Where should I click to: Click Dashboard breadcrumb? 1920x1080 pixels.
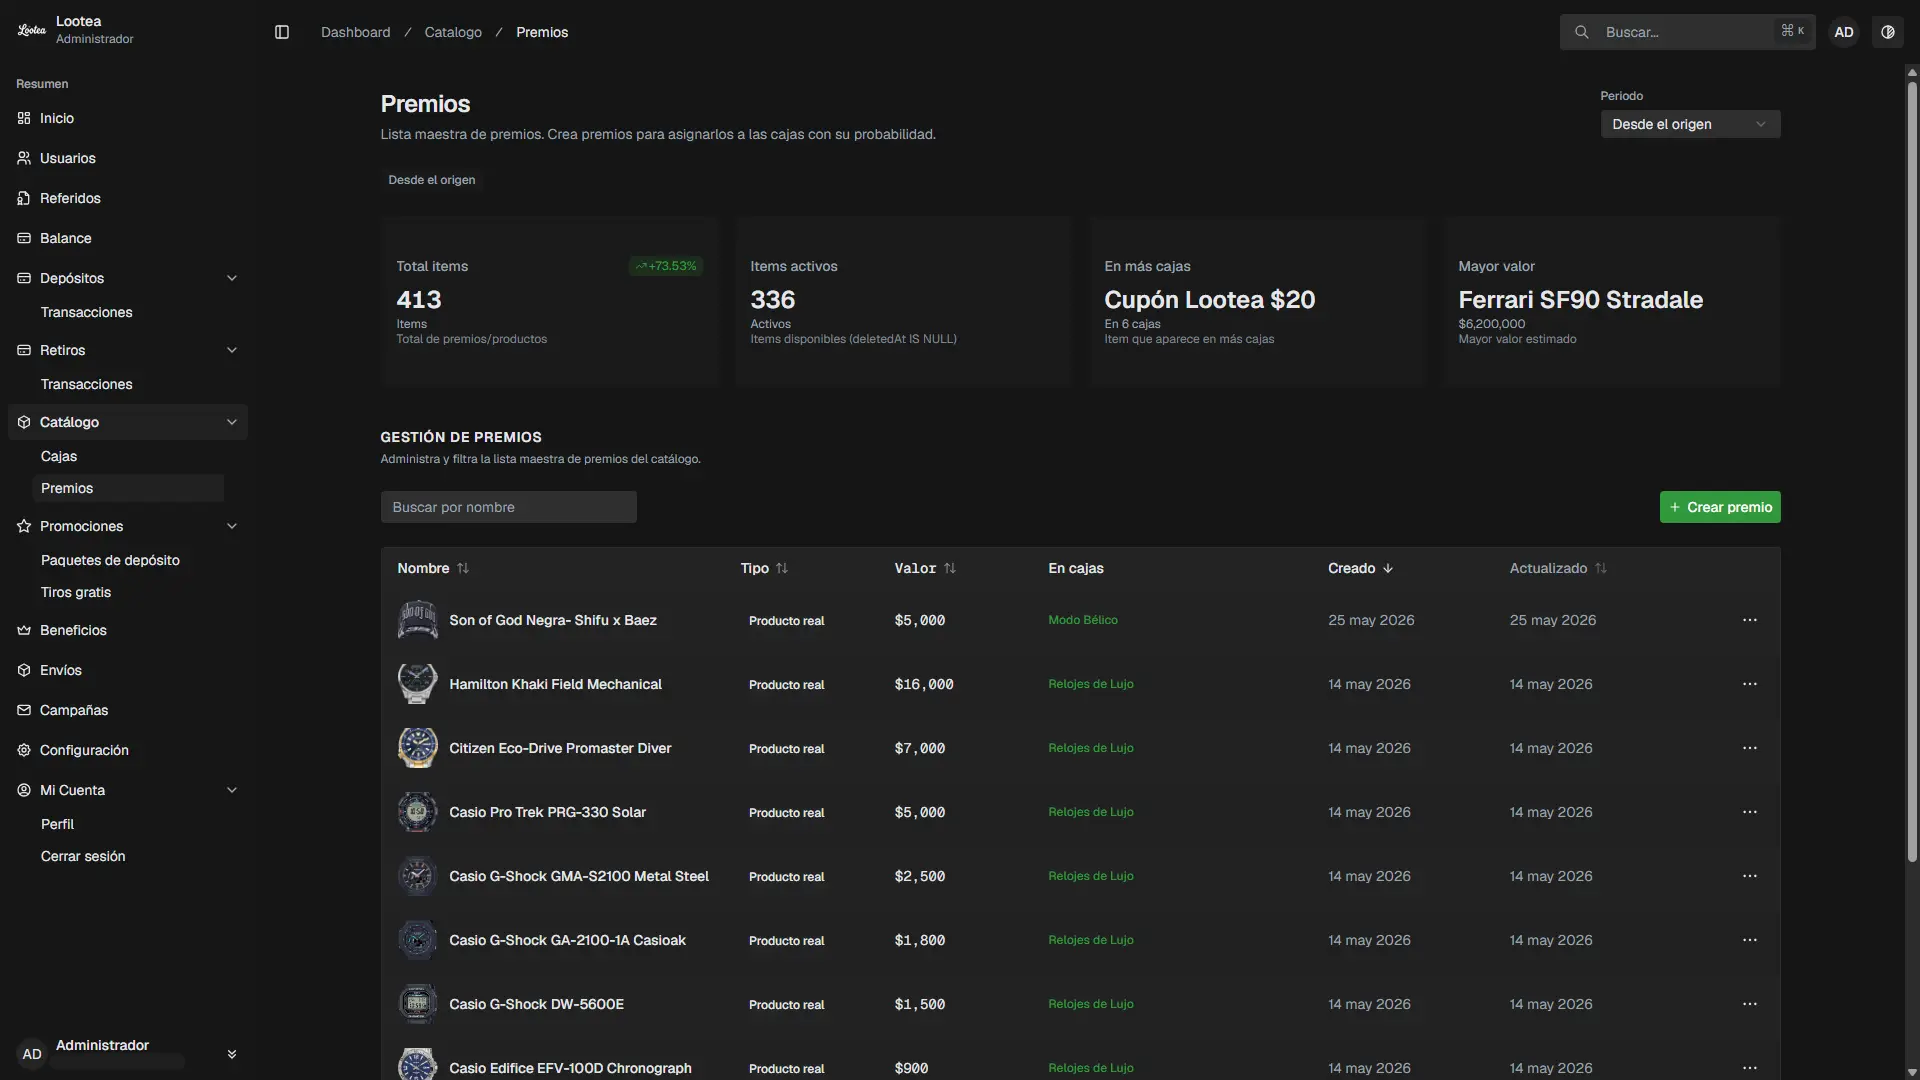coord(355,32)
